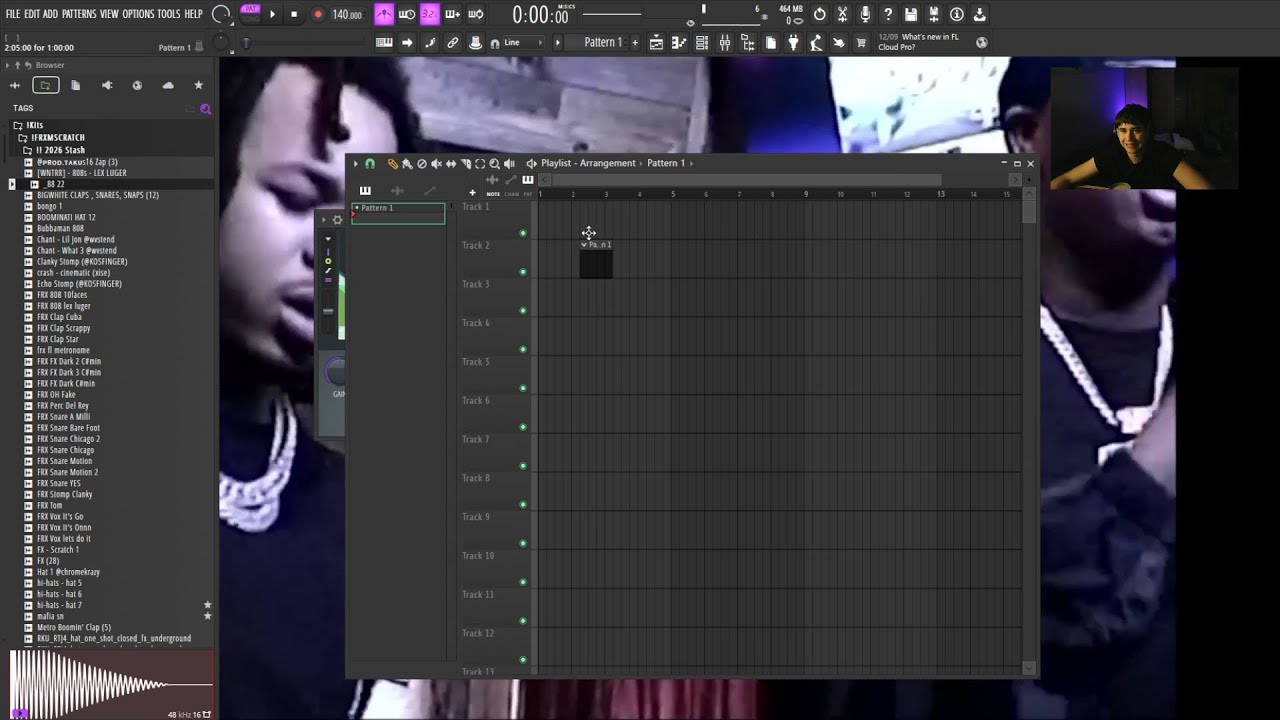Click the question mark help icon
The width and height of the screenshot is (1280, 720).
point(888,14)
